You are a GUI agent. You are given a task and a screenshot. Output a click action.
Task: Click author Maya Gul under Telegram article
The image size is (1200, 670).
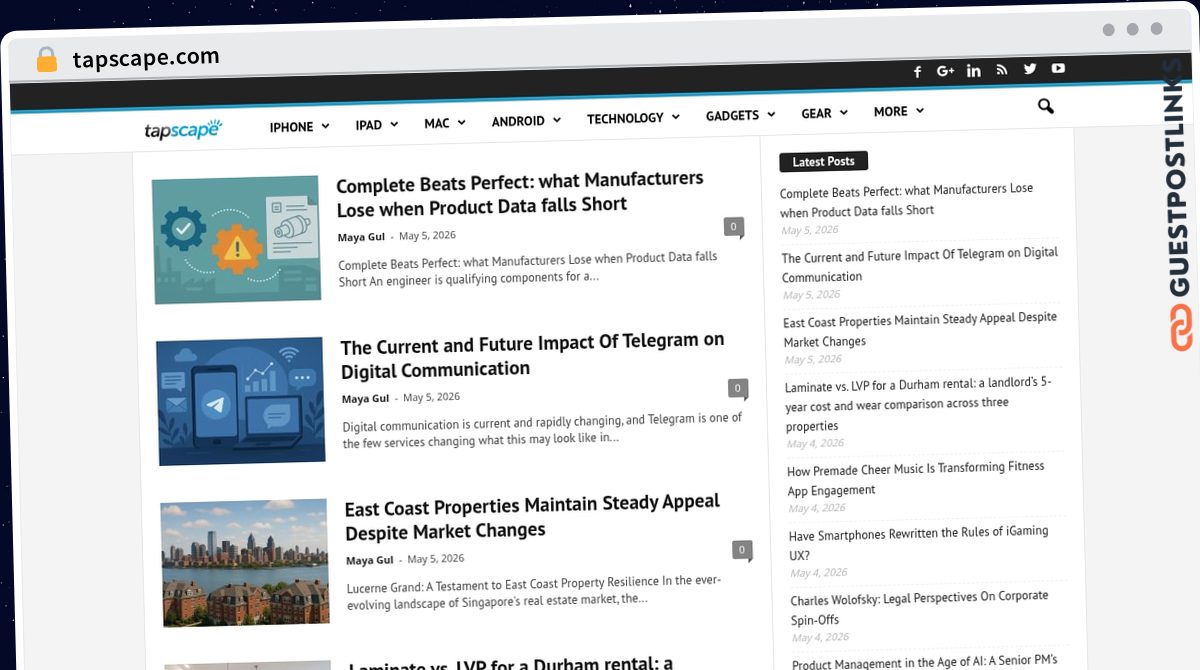tap(366, 398)
